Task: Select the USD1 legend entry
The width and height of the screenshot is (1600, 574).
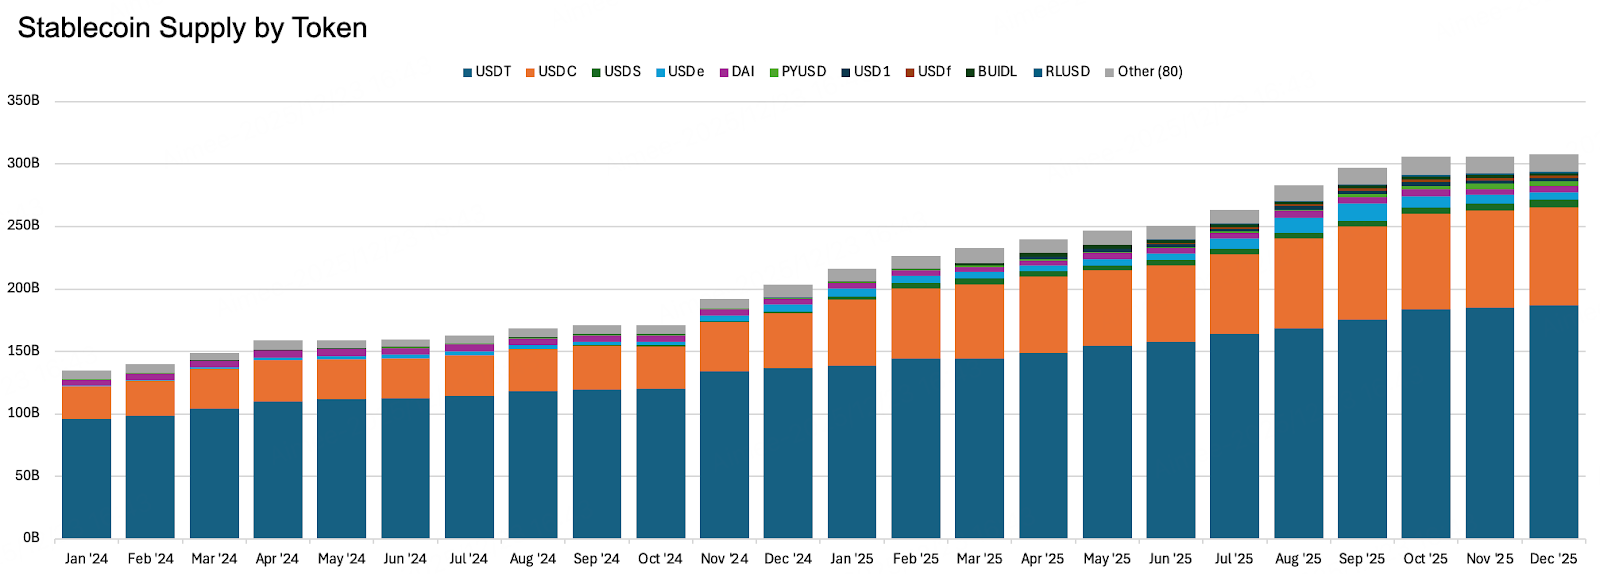Action: 866,72
